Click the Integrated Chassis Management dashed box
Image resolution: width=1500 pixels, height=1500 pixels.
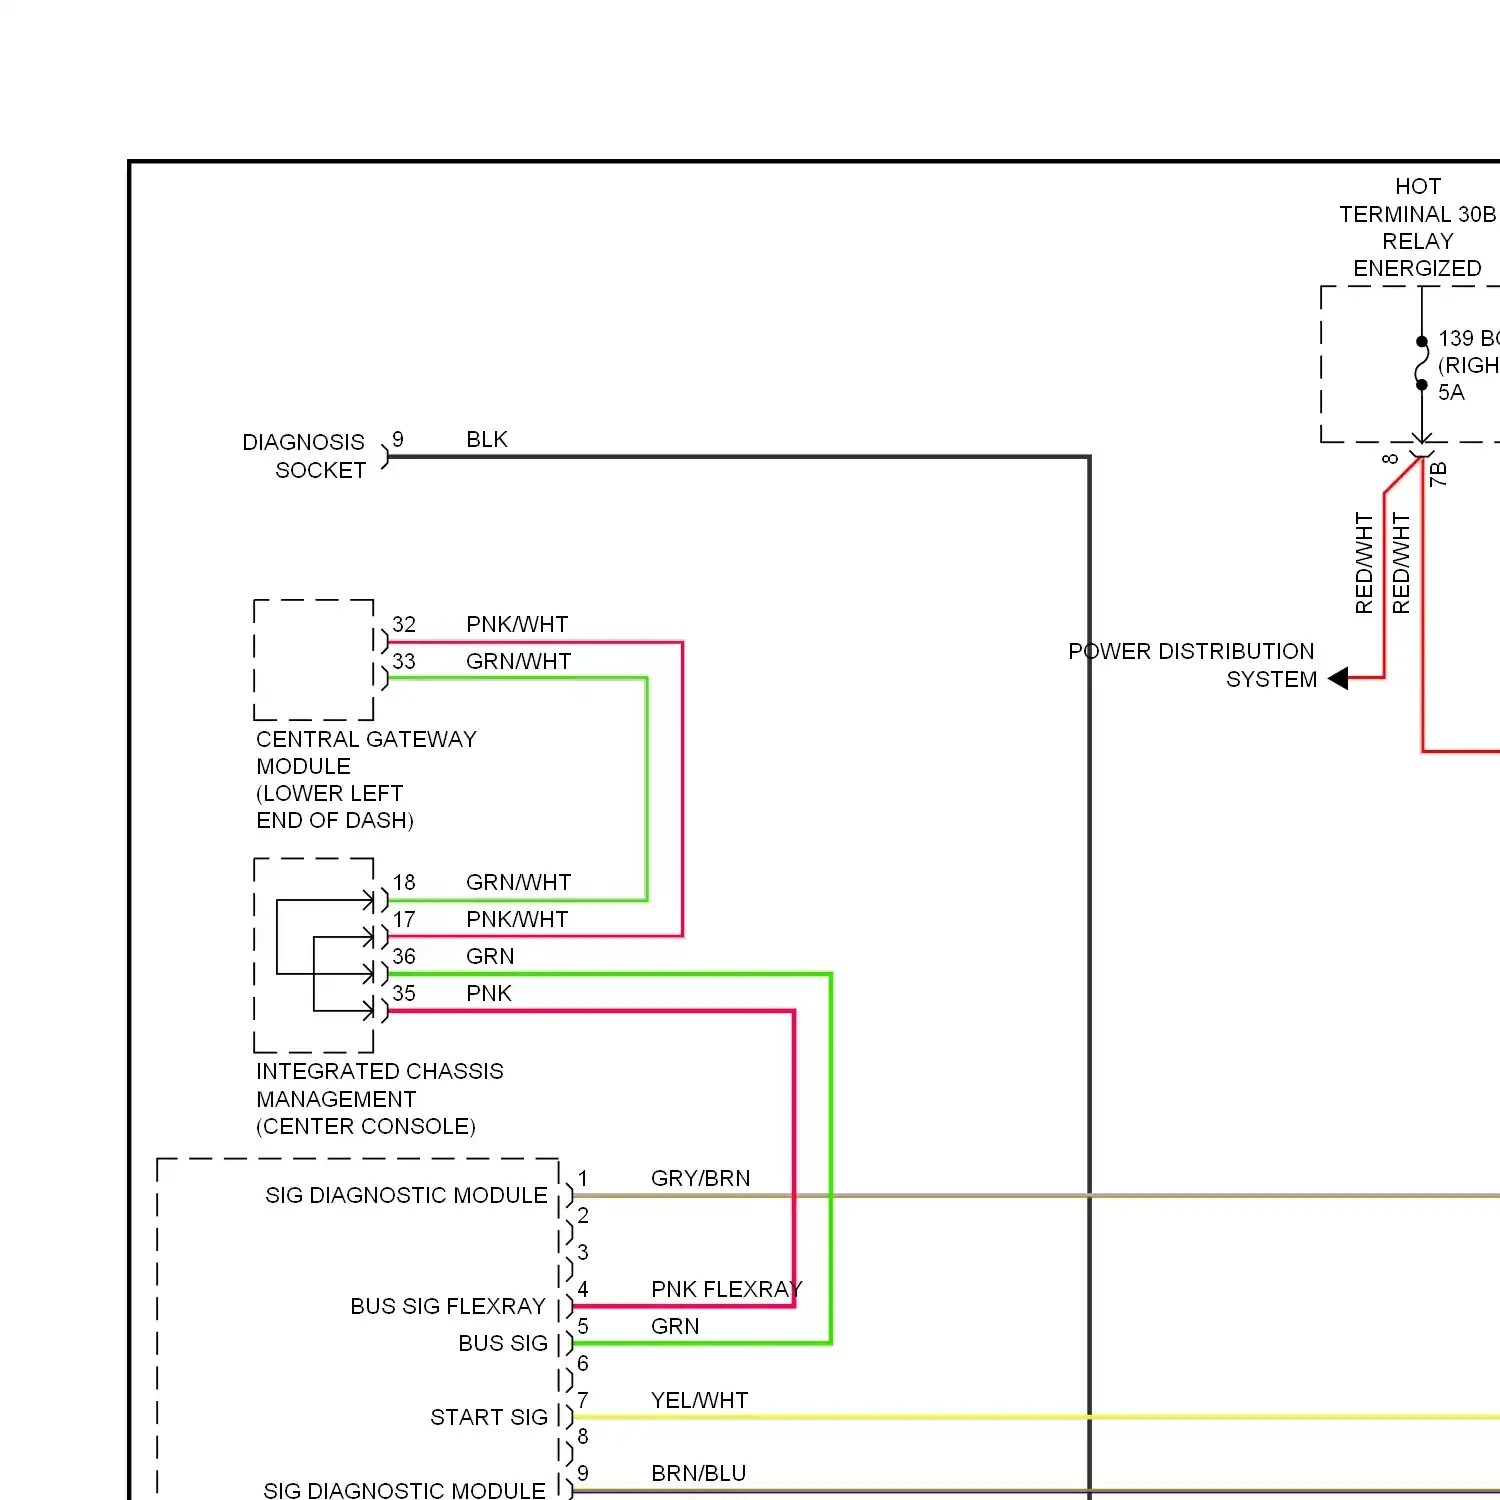coord(314,955)
